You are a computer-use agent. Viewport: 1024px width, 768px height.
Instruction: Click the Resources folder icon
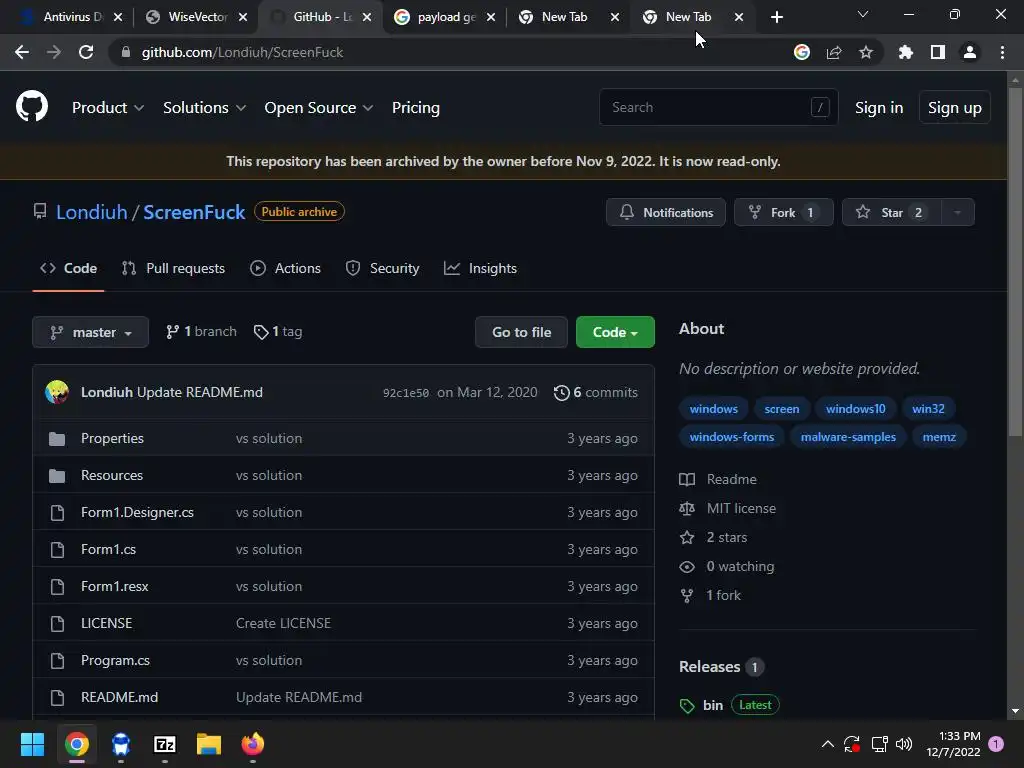(57, 475)
